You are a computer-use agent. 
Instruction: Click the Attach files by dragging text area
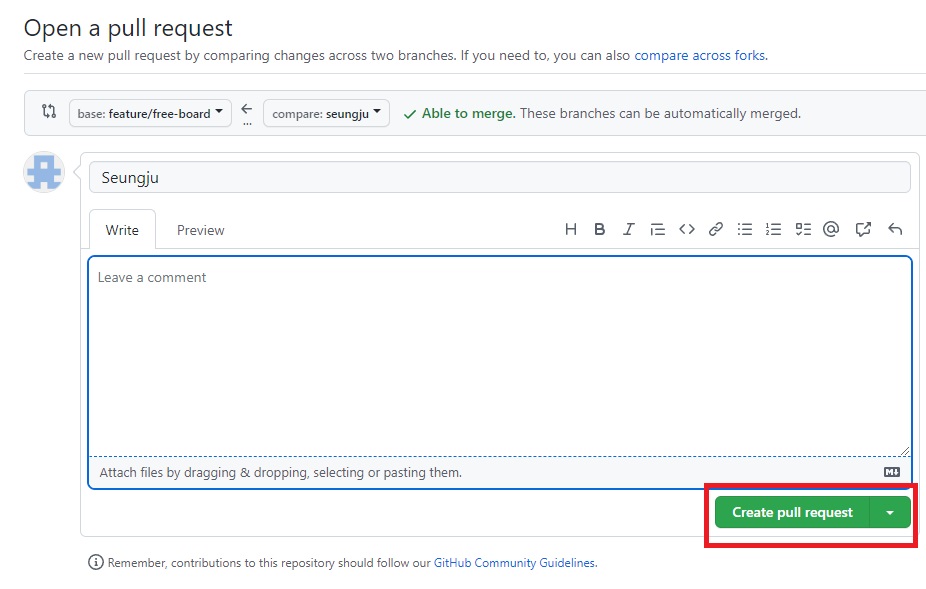click(x=281, y=473)
